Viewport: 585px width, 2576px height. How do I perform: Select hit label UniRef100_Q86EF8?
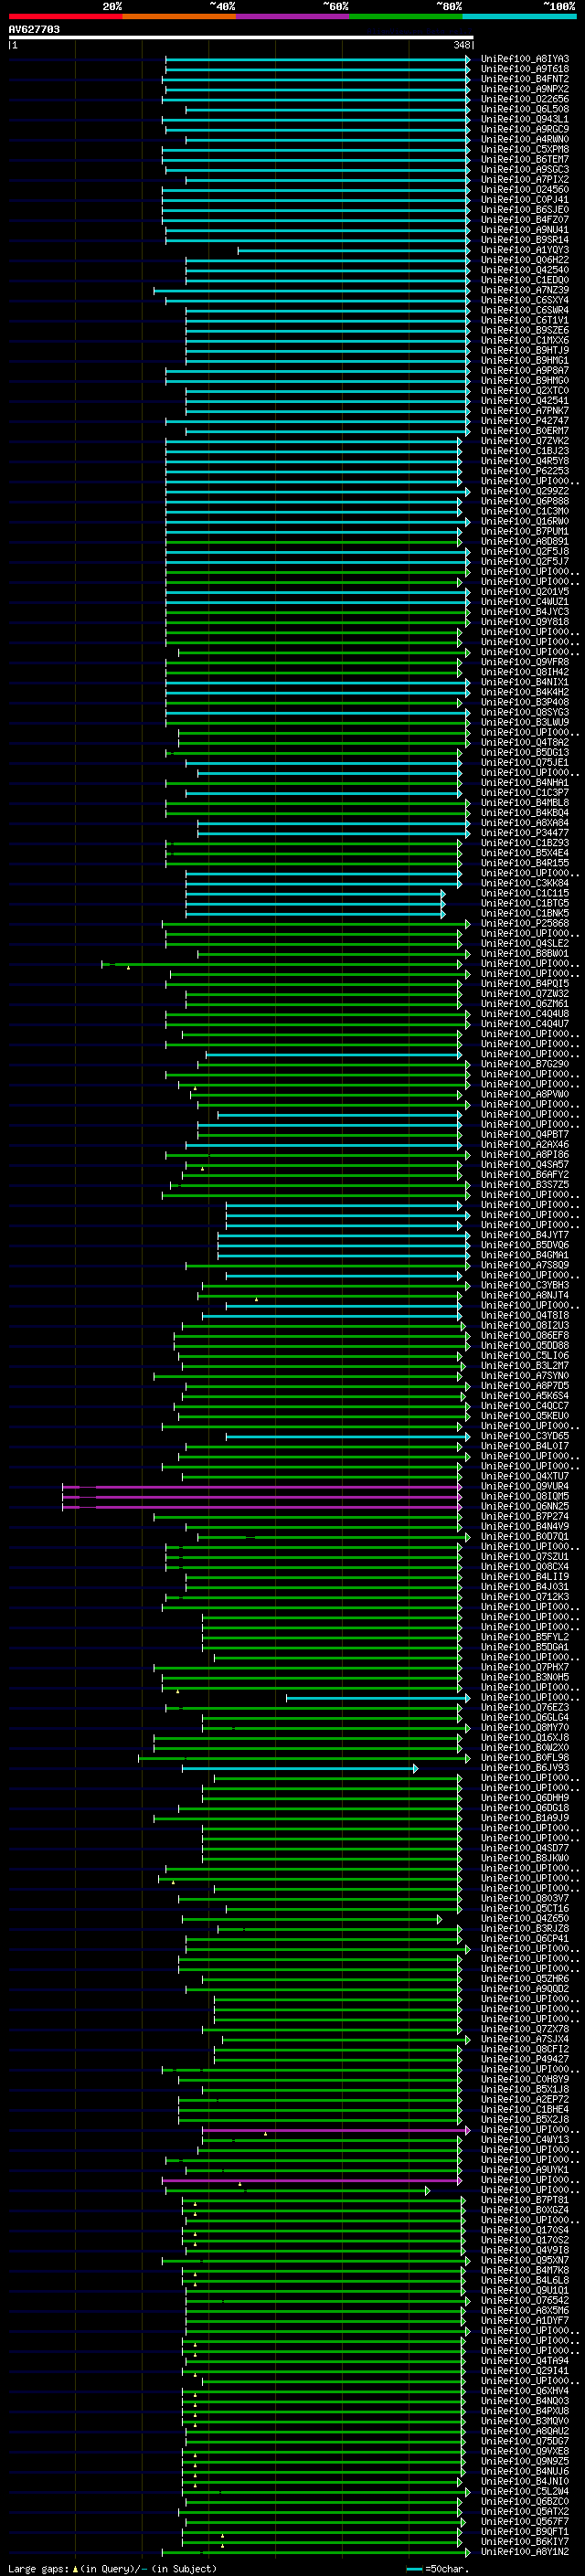coord(524,1336)
